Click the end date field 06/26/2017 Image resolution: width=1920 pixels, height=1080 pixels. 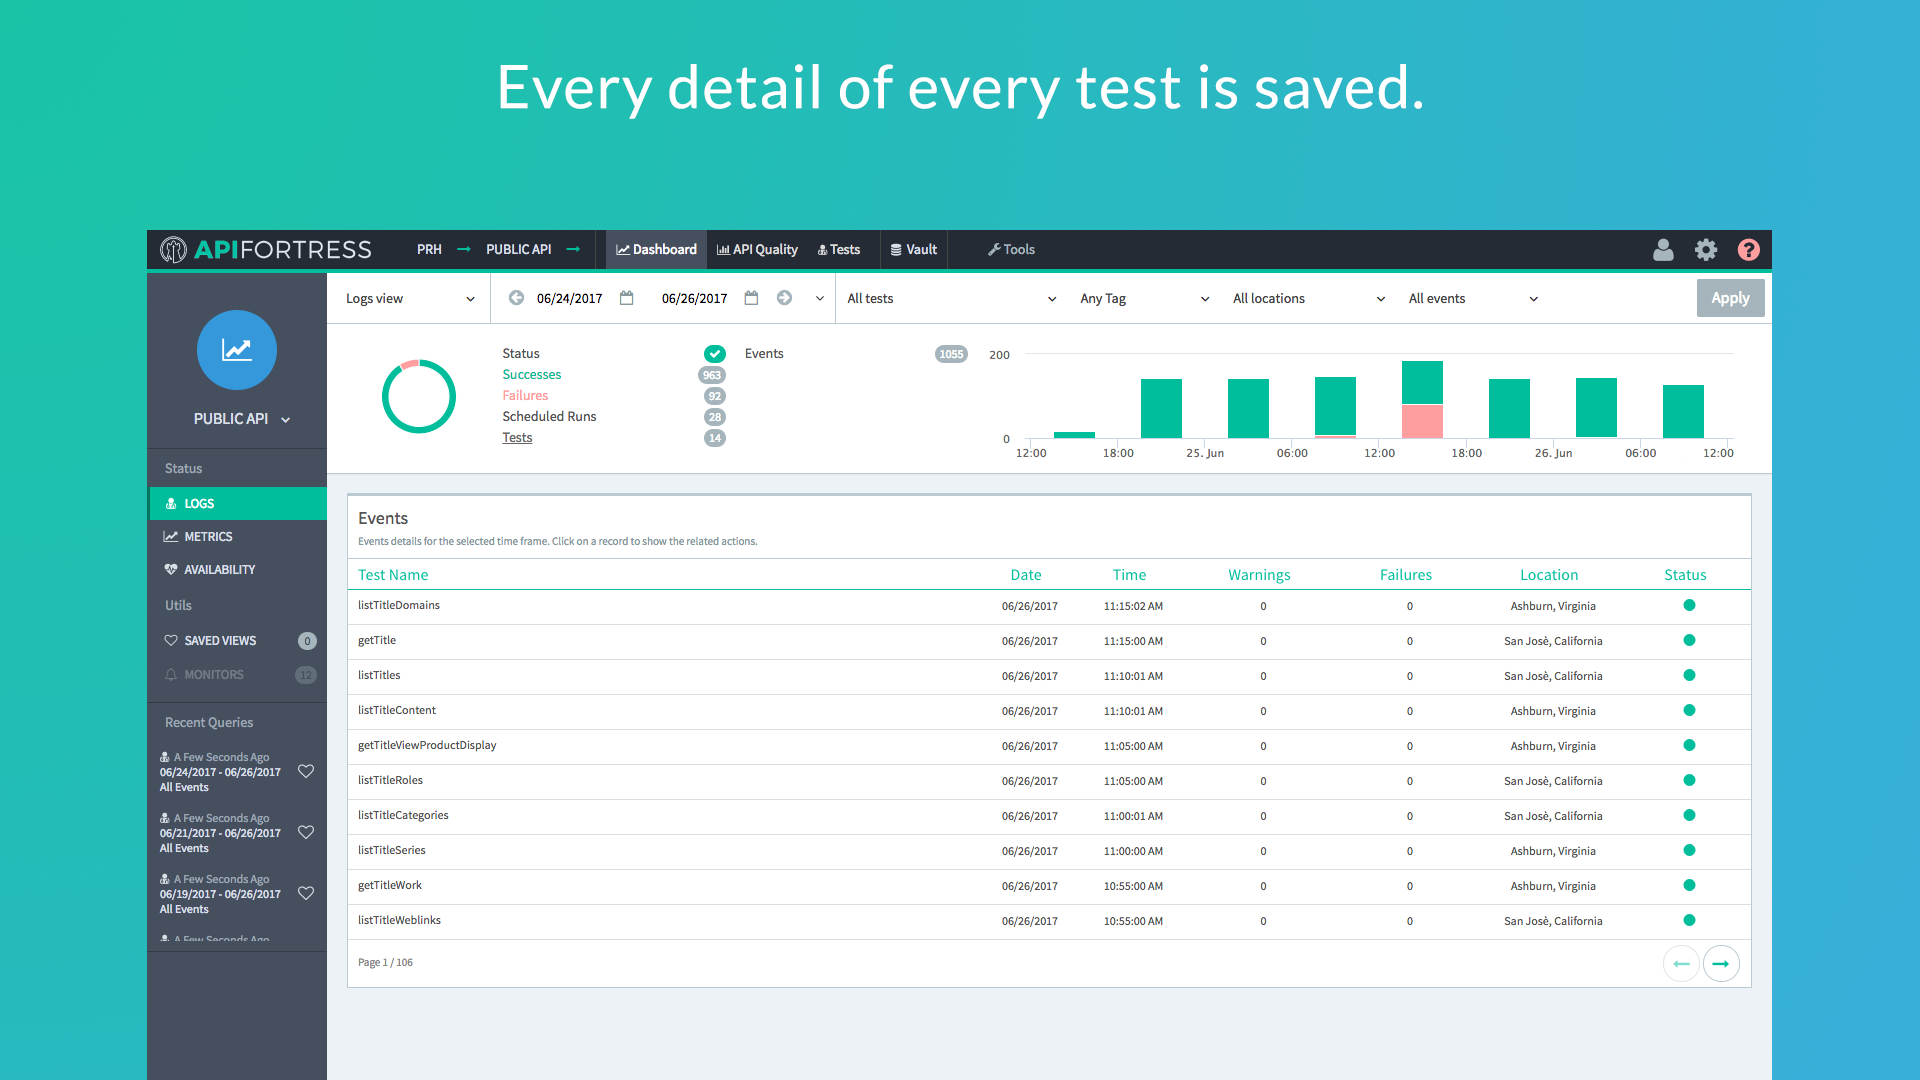coord(694,298)
